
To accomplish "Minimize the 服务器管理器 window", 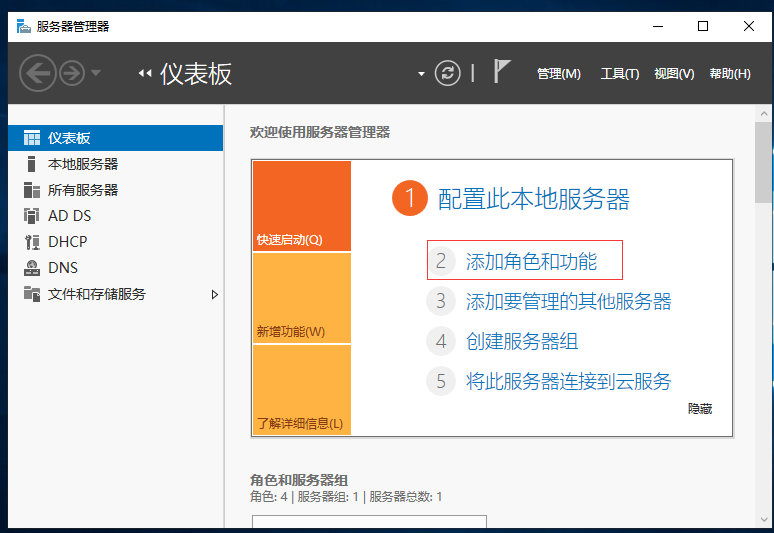I will point(658,26).
